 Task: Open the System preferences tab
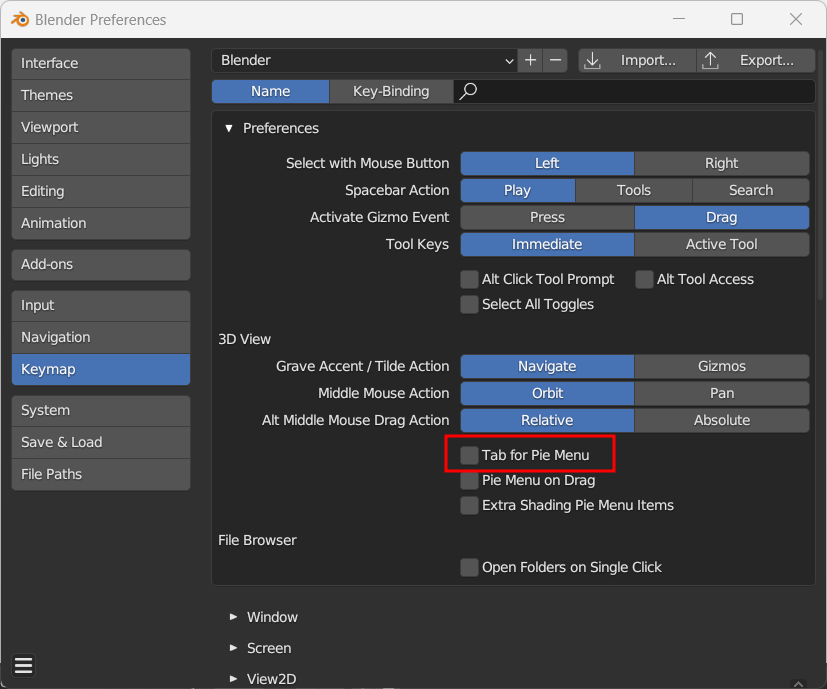tap(101, 410)
